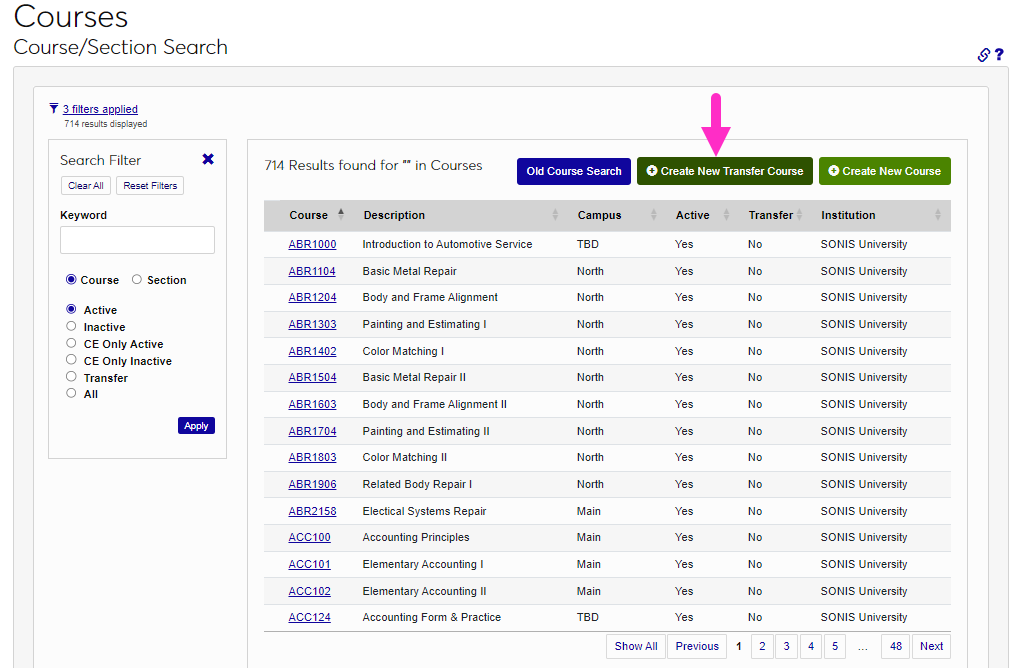Screen dimensions: 1022x668
Task: Sort by Description column sort icon
Action: point(556,215)
